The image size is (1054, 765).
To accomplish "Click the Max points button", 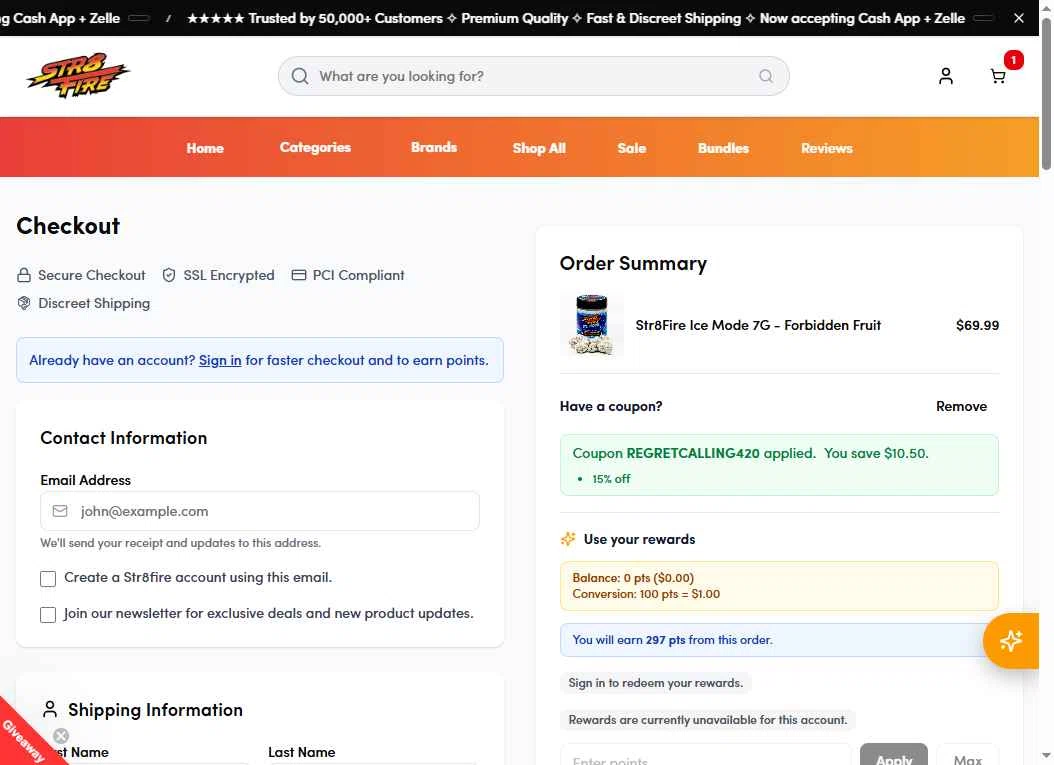I will tap(967, 756).
